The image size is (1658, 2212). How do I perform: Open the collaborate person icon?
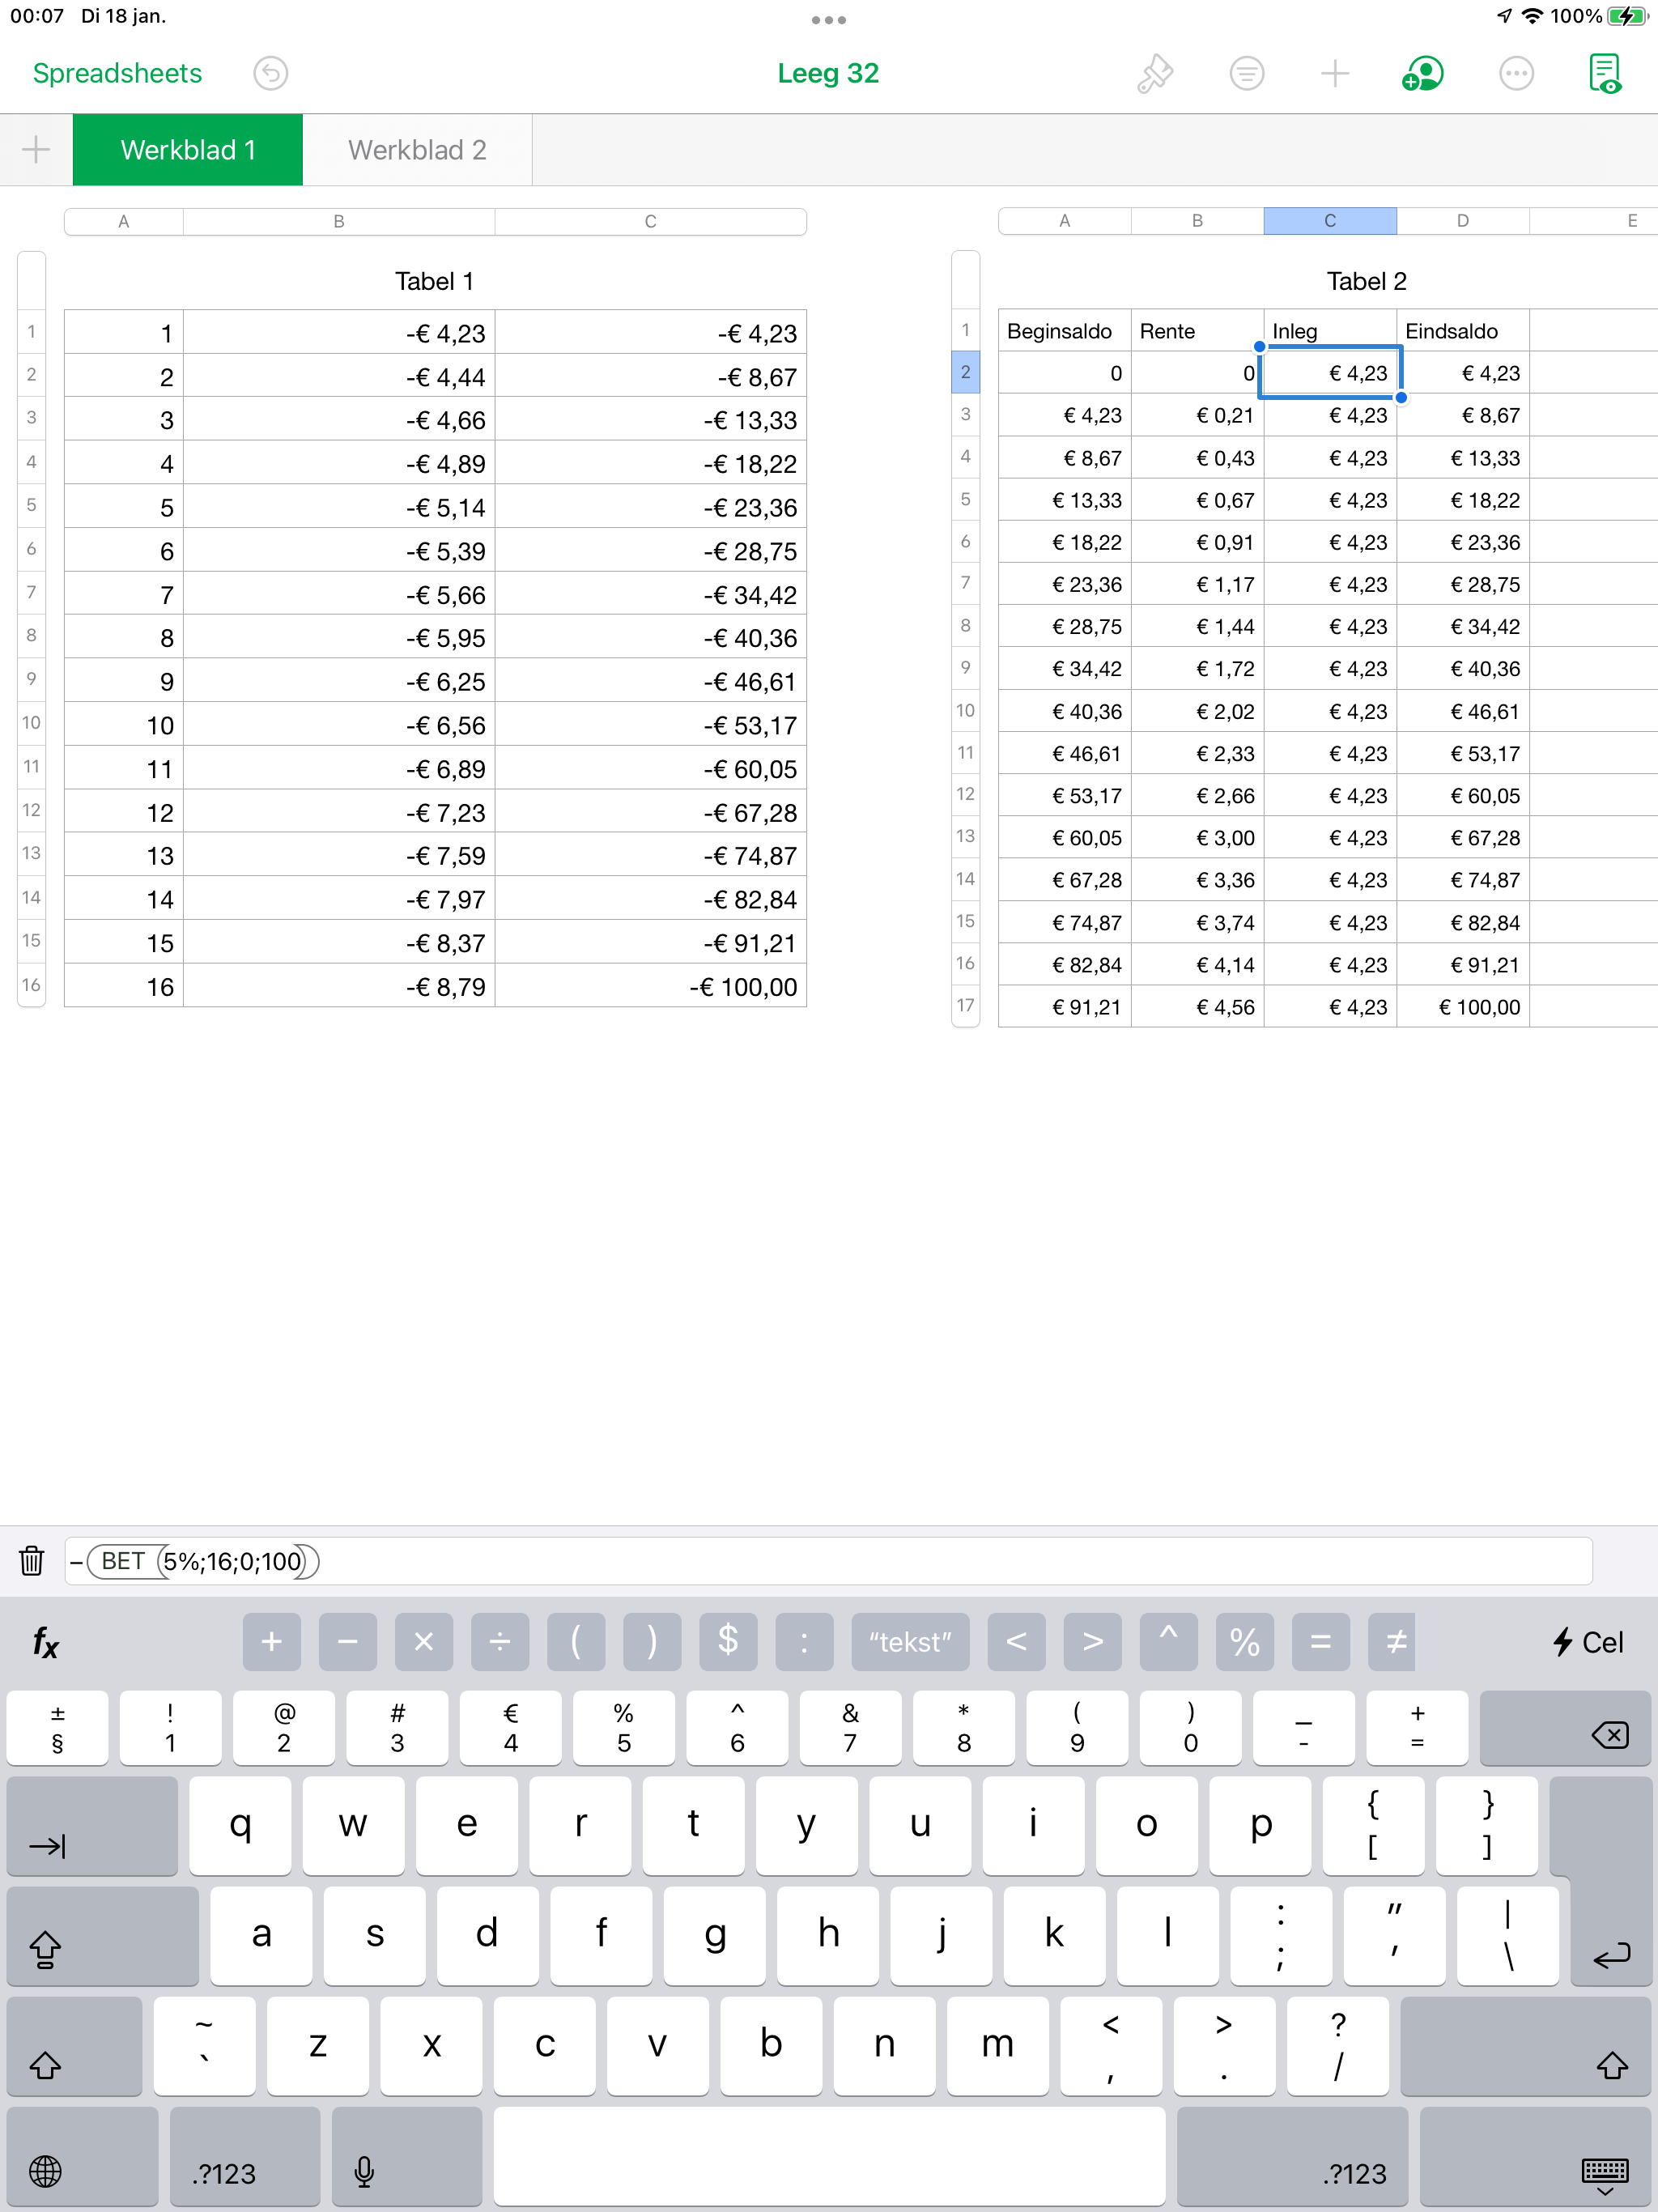[x=1422, y=73]
